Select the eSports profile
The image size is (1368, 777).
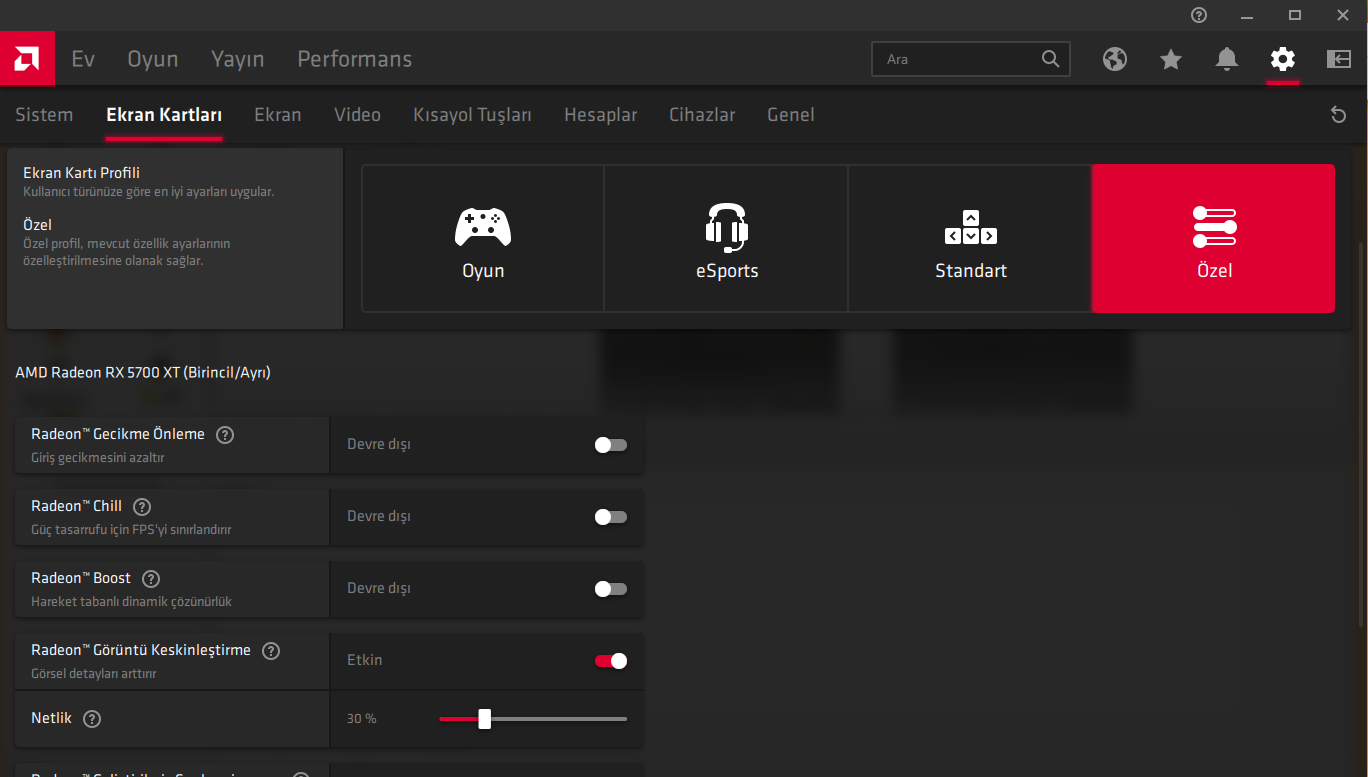727,239
